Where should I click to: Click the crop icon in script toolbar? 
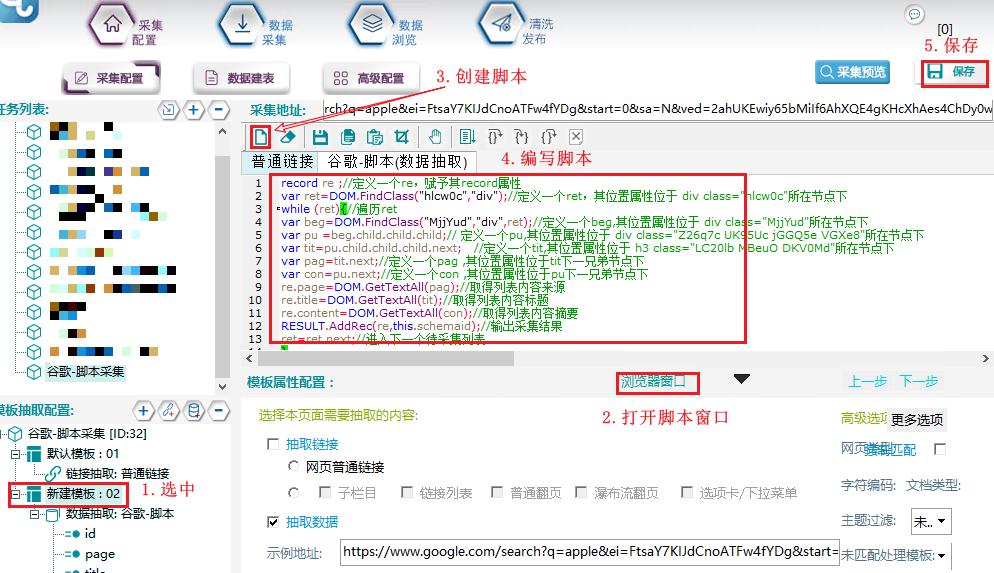click(401, 137)
